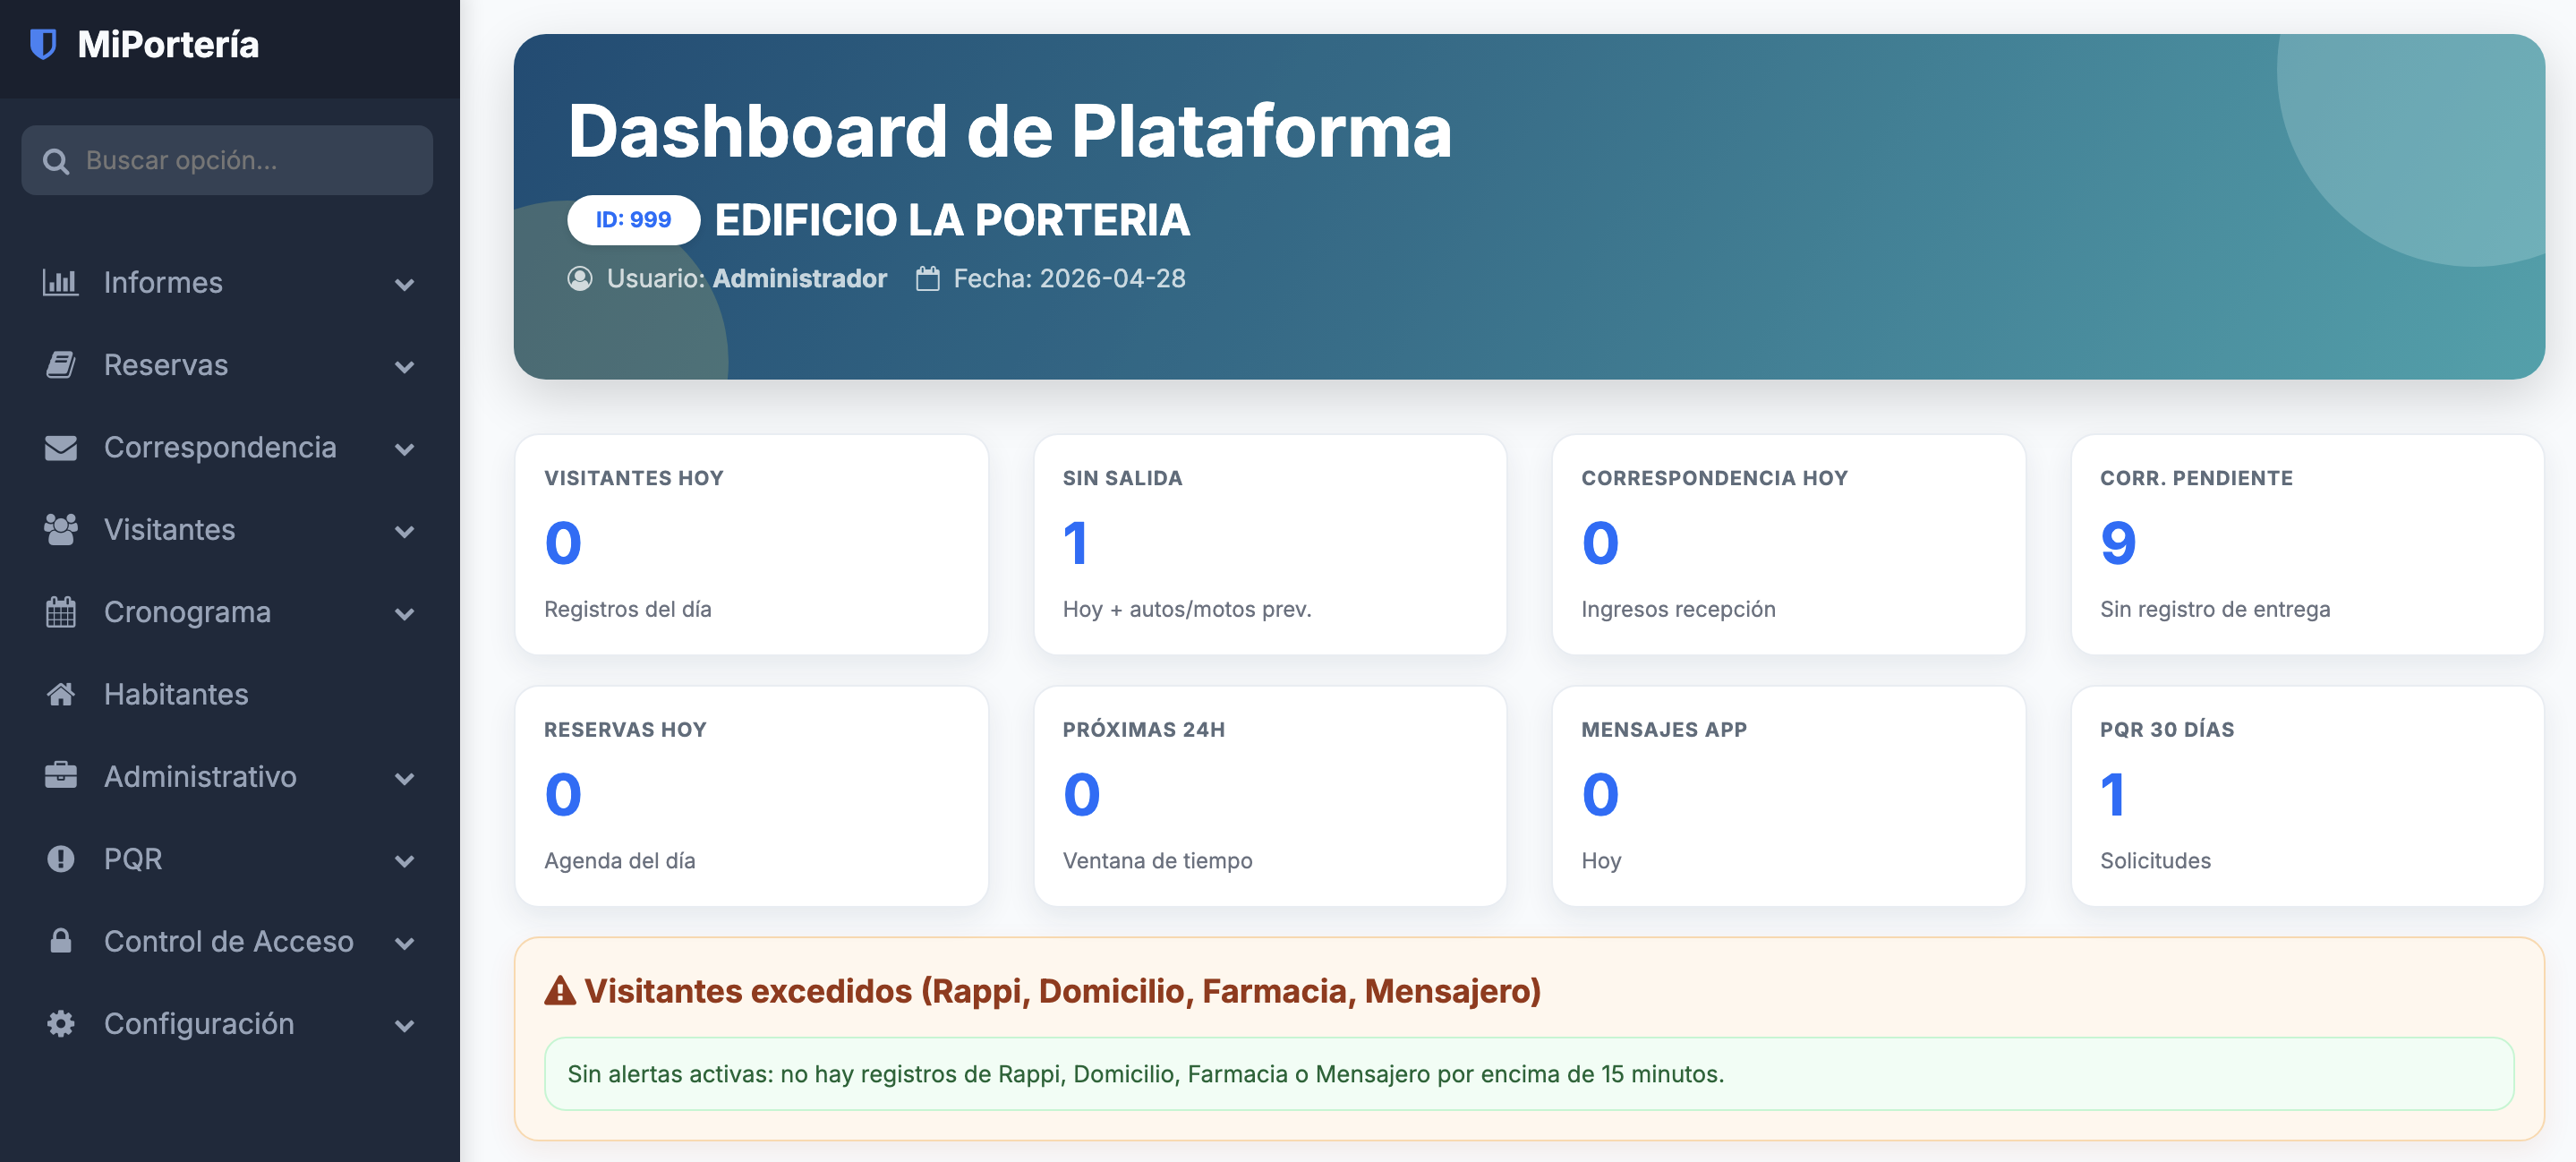This screenshot has width=2576, height=1162.
Task: Click the Correspondencia envelope icon
Action: 60,448
